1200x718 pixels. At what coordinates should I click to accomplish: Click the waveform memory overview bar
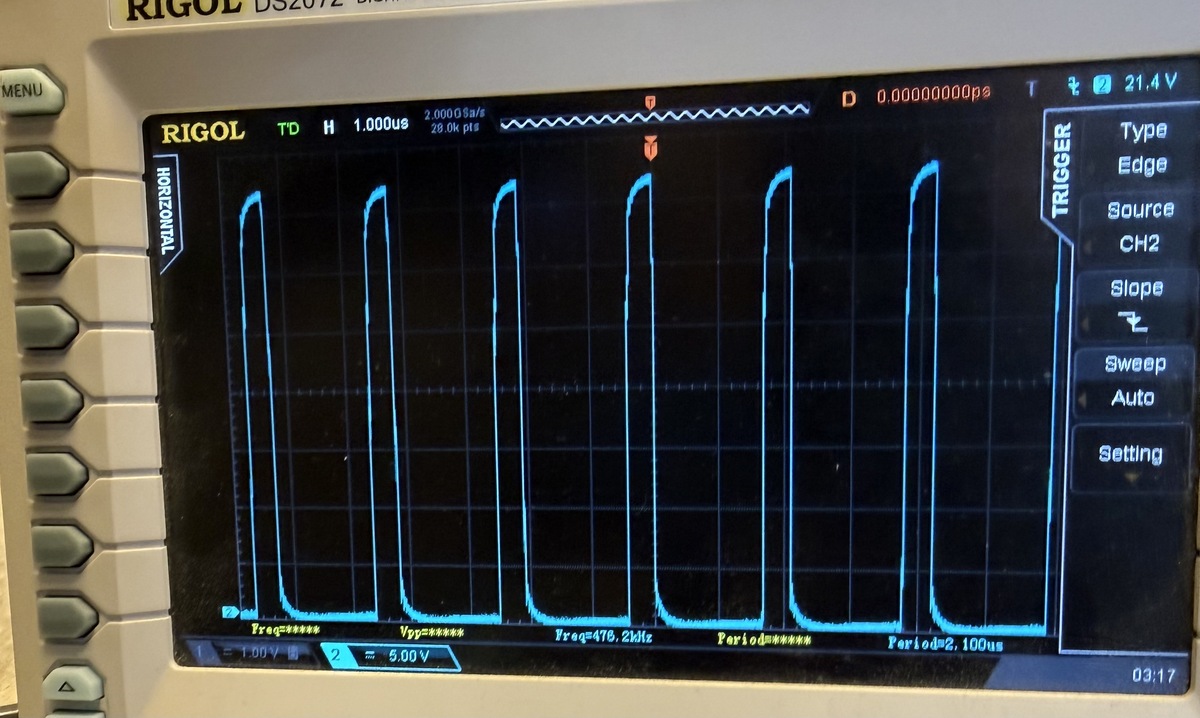coord(654,117)
